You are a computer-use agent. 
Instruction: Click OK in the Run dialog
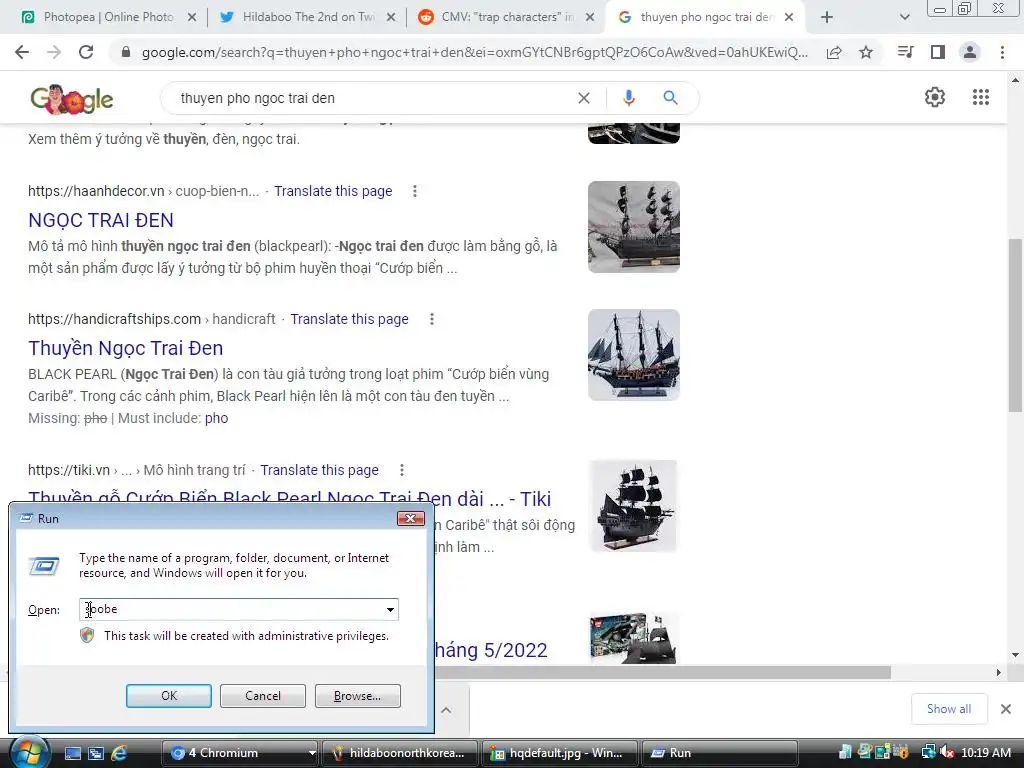tap(168, 696)
